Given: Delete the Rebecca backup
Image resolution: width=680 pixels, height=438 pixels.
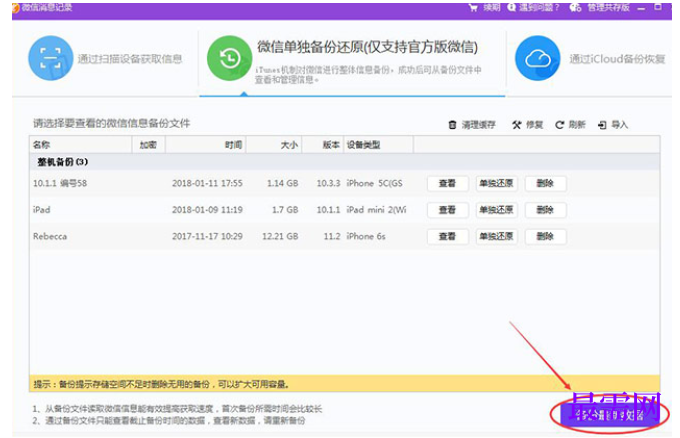Looking at the screenshot, I should [545, 236].
